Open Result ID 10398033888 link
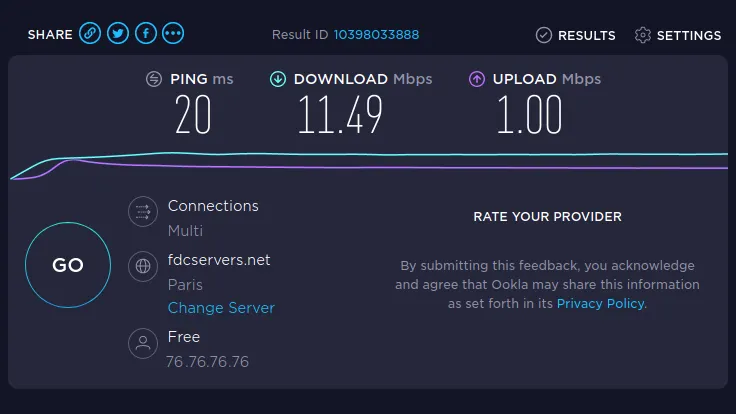This screenshot has height=414, width=736. [x=376, y=35]
